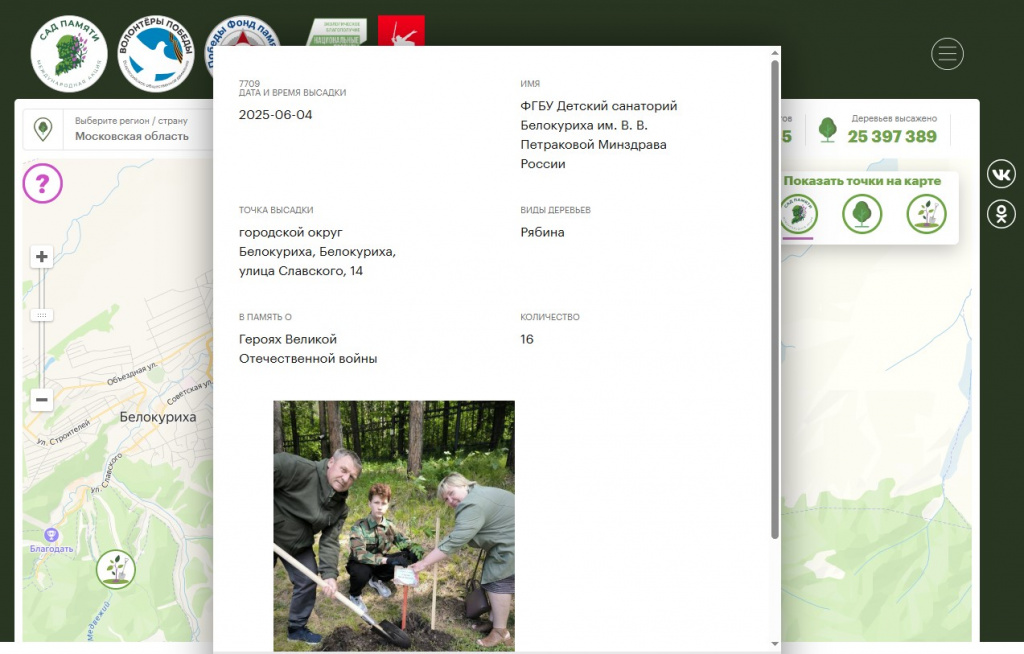Open the Волонтёры Победы logo
Screen dimensions: 1024x654
(156, 54)
